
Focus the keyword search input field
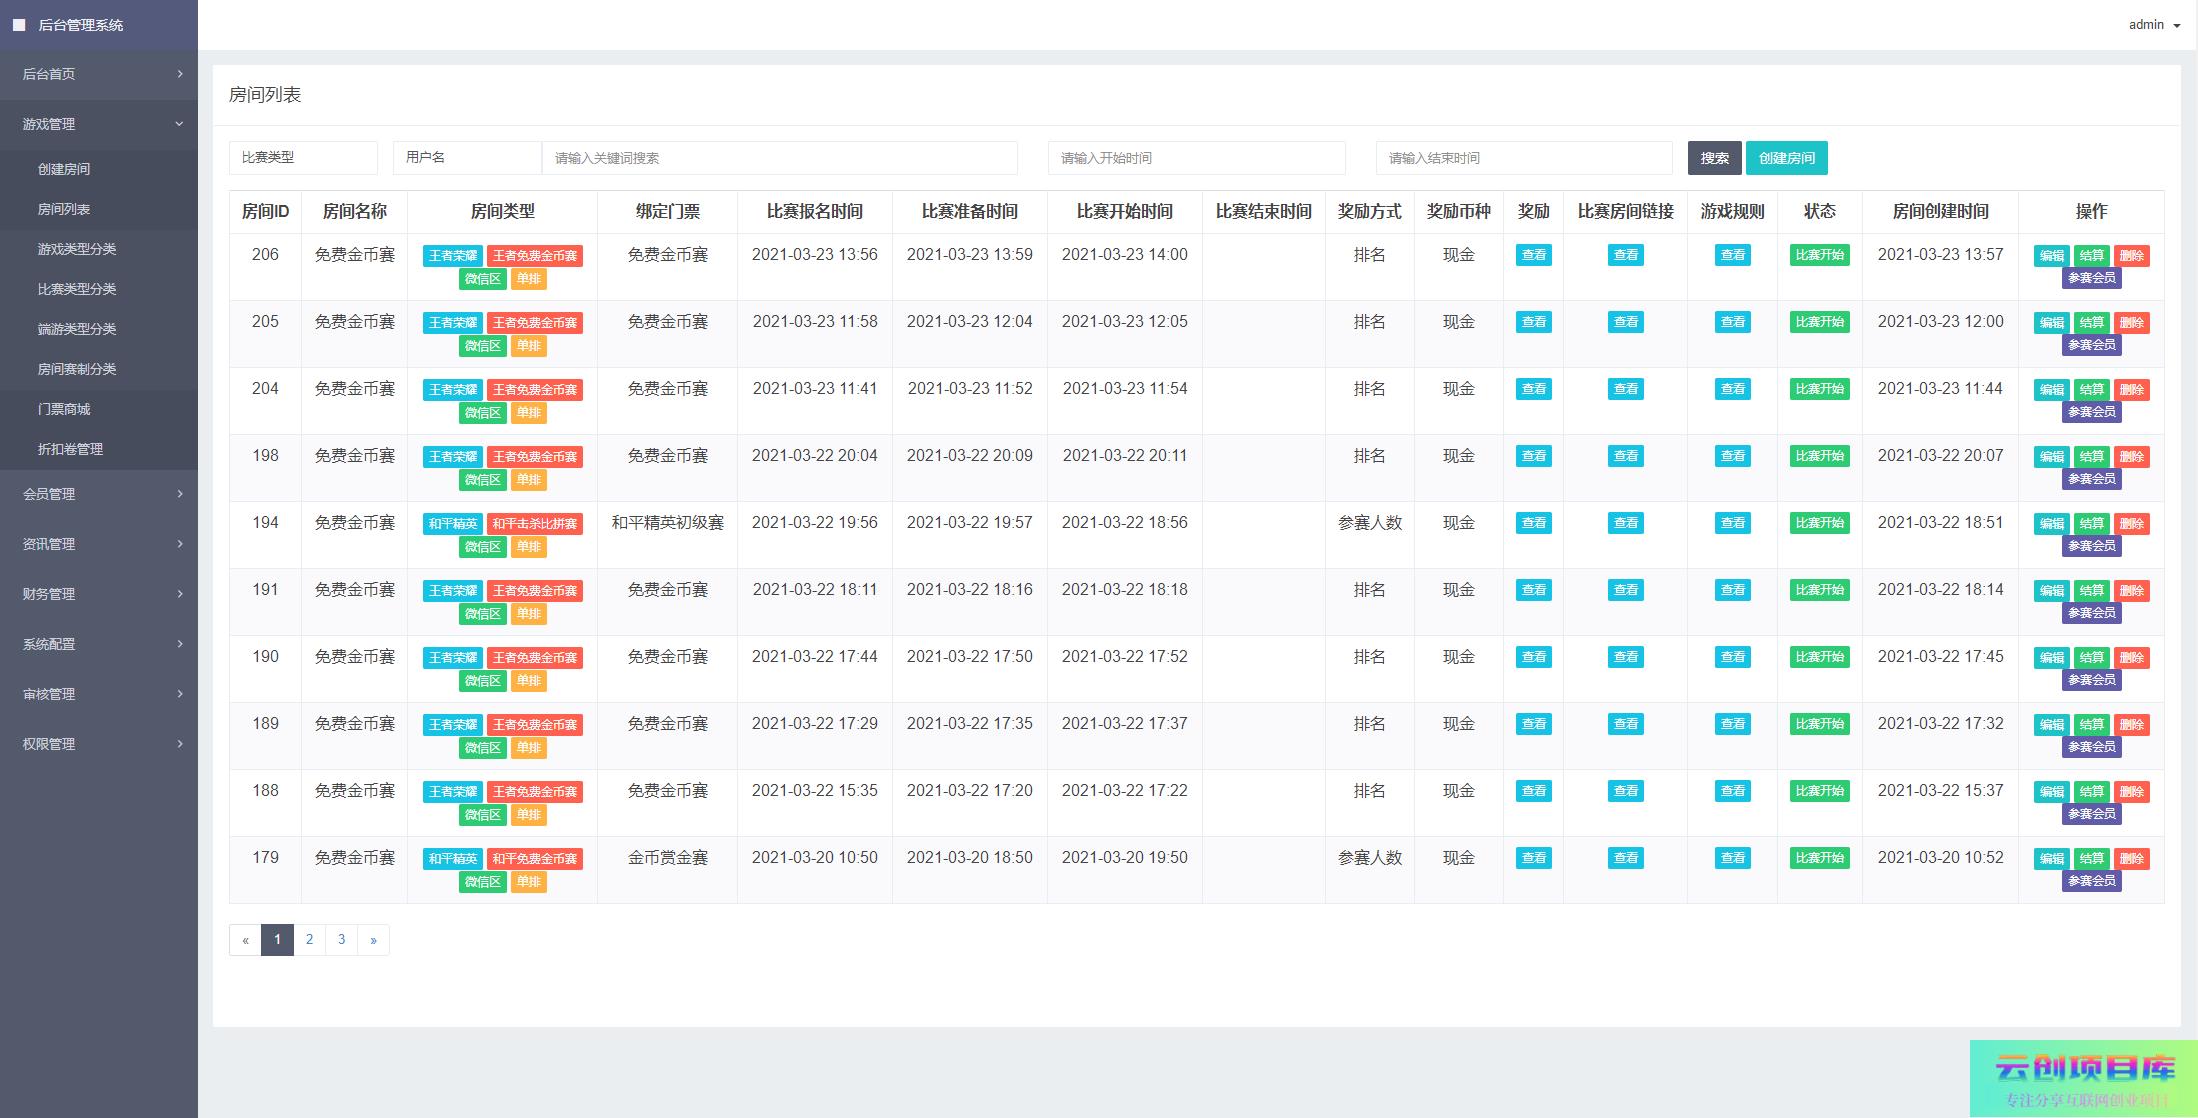click(x=779, y=158)
